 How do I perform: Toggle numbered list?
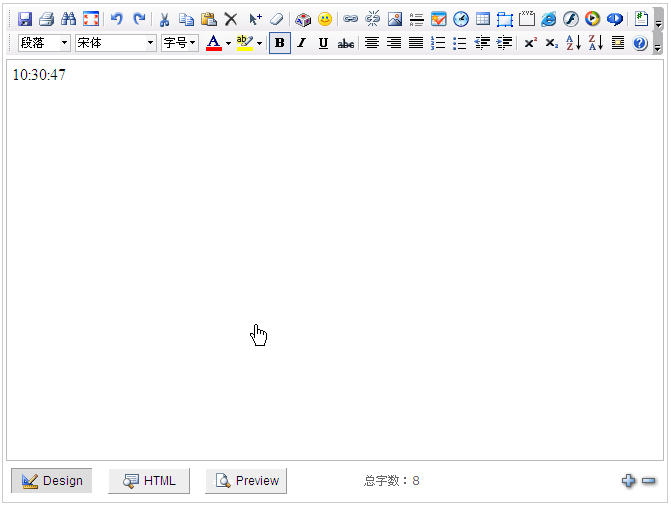click(x=438, y=43)
